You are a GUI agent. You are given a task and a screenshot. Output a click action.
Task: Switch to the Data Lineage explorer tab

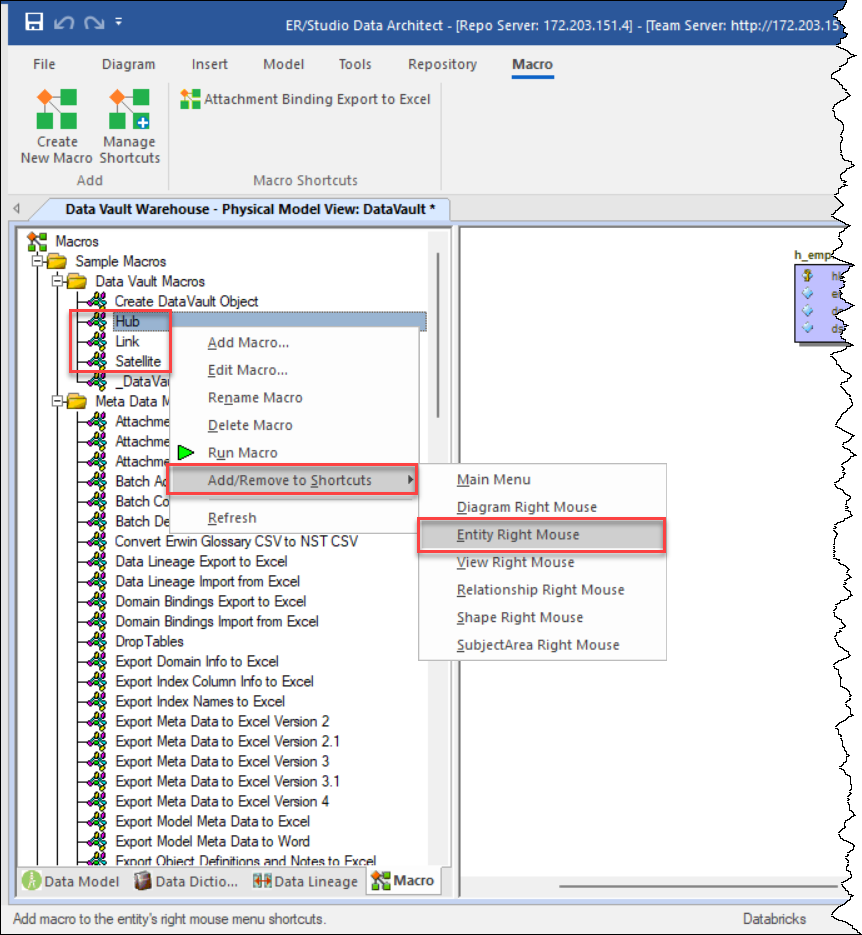(305, 881)
